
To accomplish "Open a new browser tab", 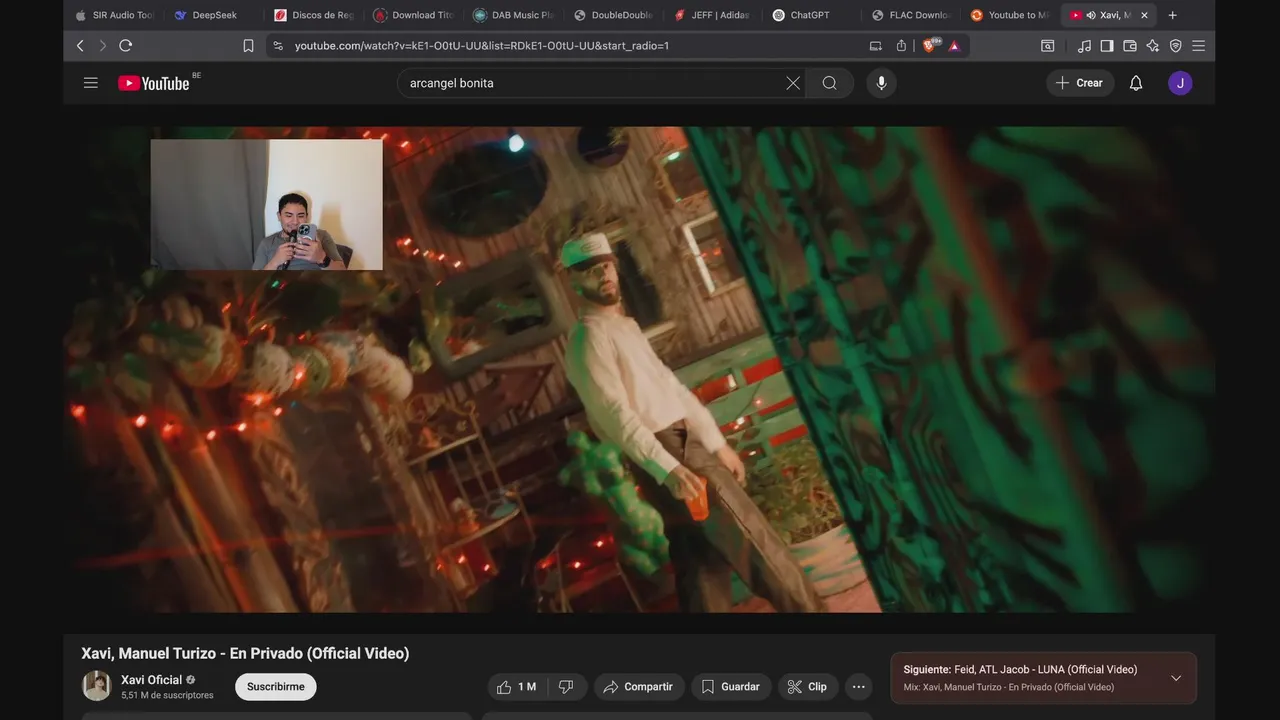I will 1173,15.
